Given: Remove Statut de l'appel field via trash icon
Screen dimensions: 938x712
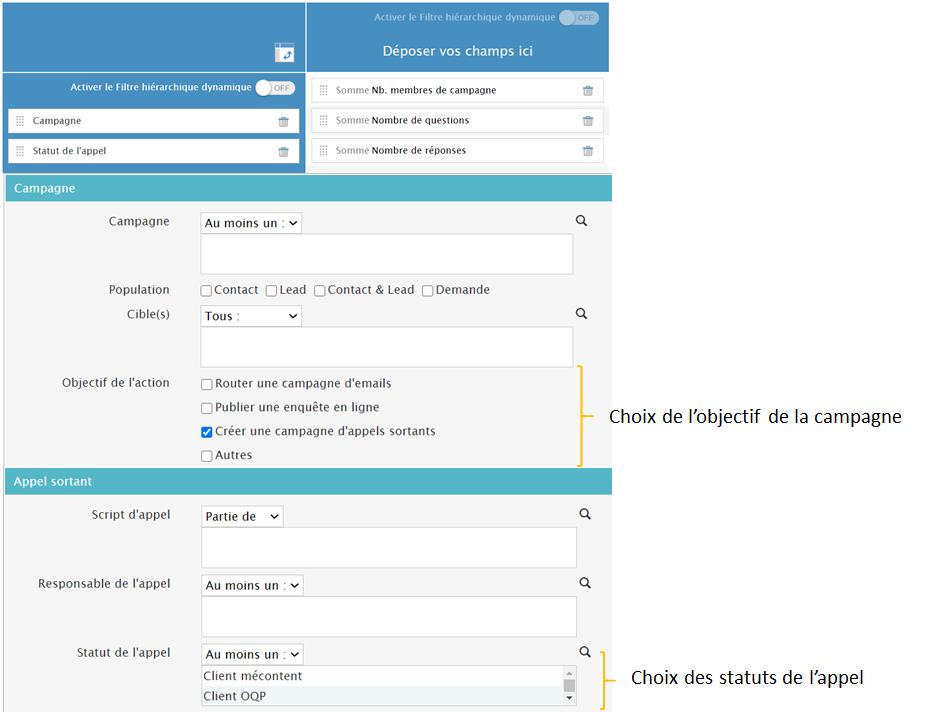Looking at the screenshot, I should click(x=283, y=152).
